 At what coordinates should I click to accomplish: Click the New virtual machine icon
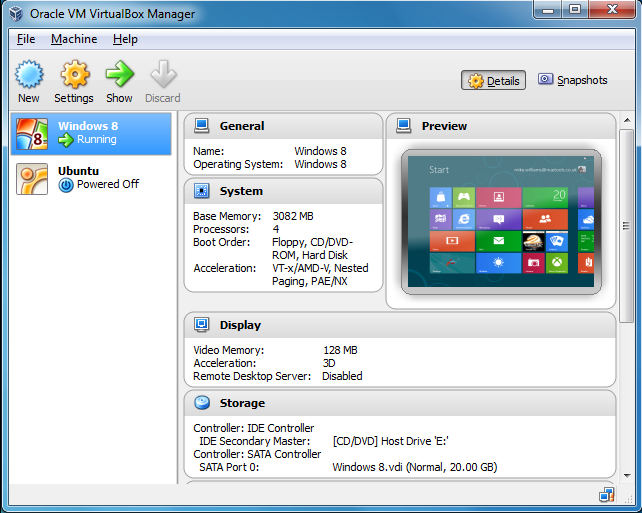(x=29, y=75)
